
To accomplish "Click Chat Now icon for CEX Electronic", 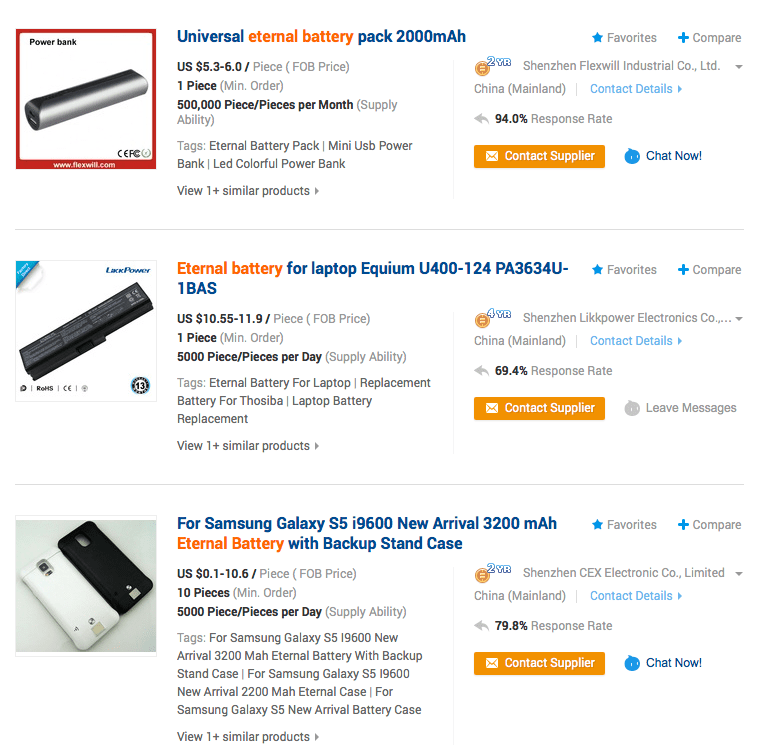I will [632, 663].
